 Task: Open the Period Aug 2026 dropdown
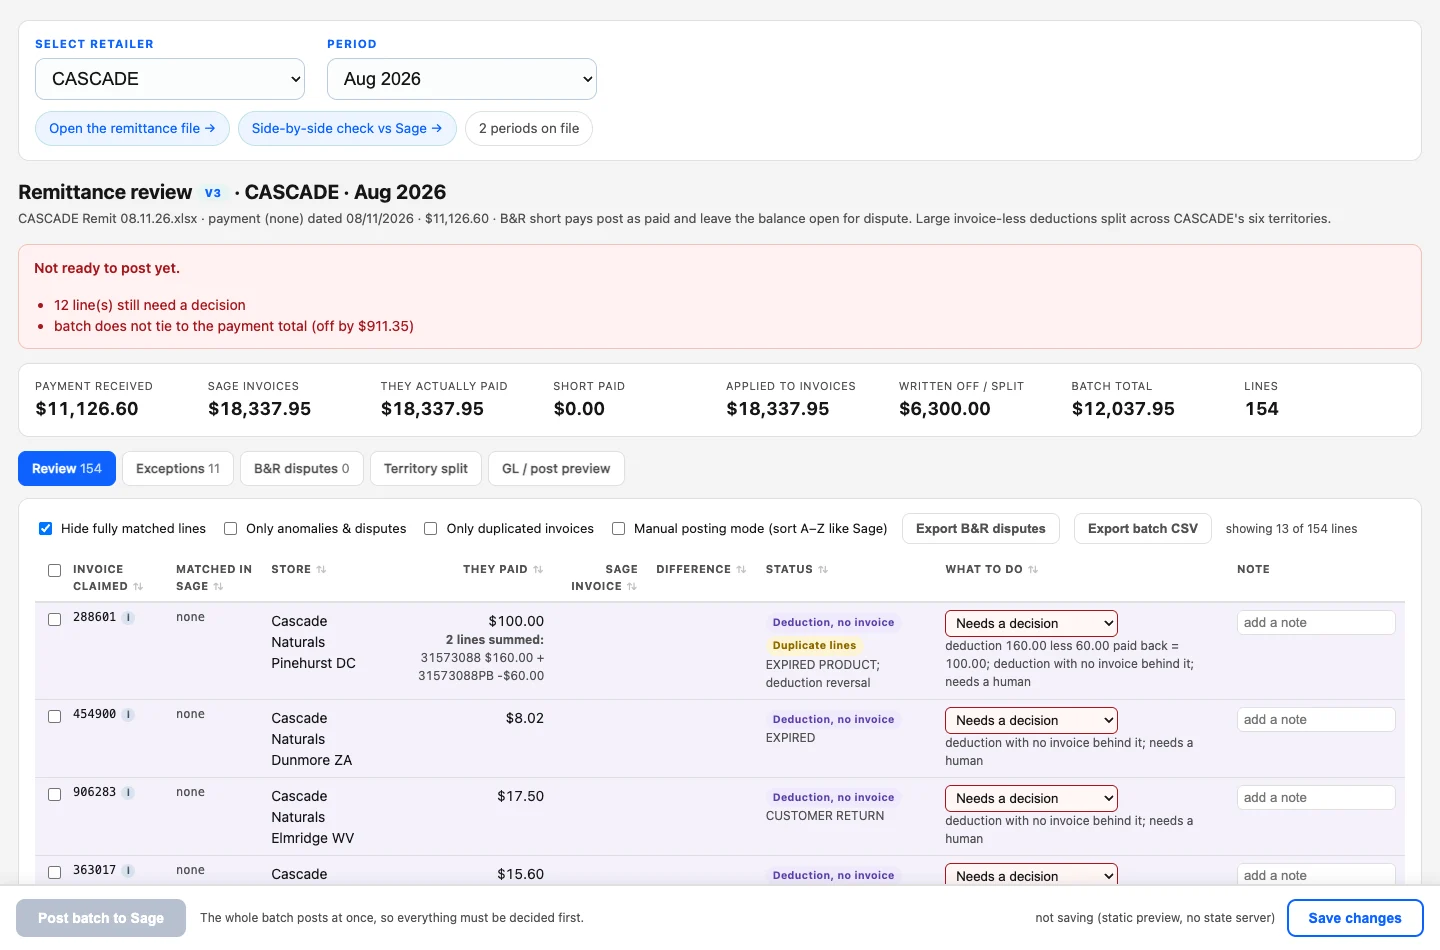tap(462, 79)
